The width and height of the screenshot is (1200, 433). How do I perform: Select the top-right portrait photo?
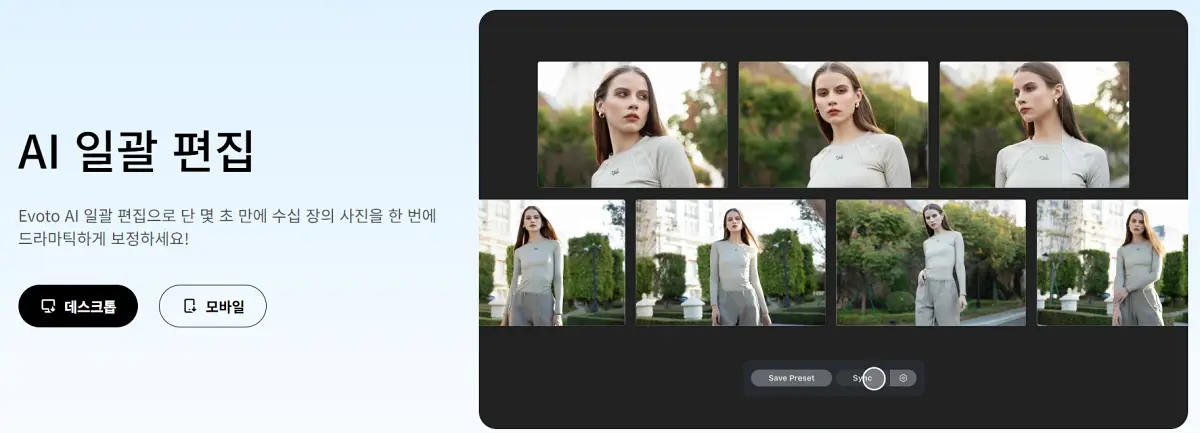coord(1034,125)
